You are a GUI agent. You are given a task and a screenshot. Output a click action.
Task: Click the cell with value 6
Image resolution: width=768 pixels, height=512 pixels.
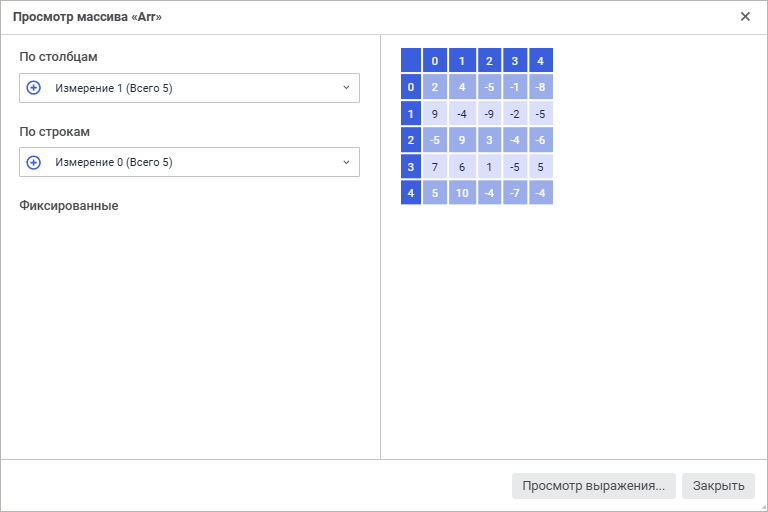pyautogui.click(x=462, y=166)
